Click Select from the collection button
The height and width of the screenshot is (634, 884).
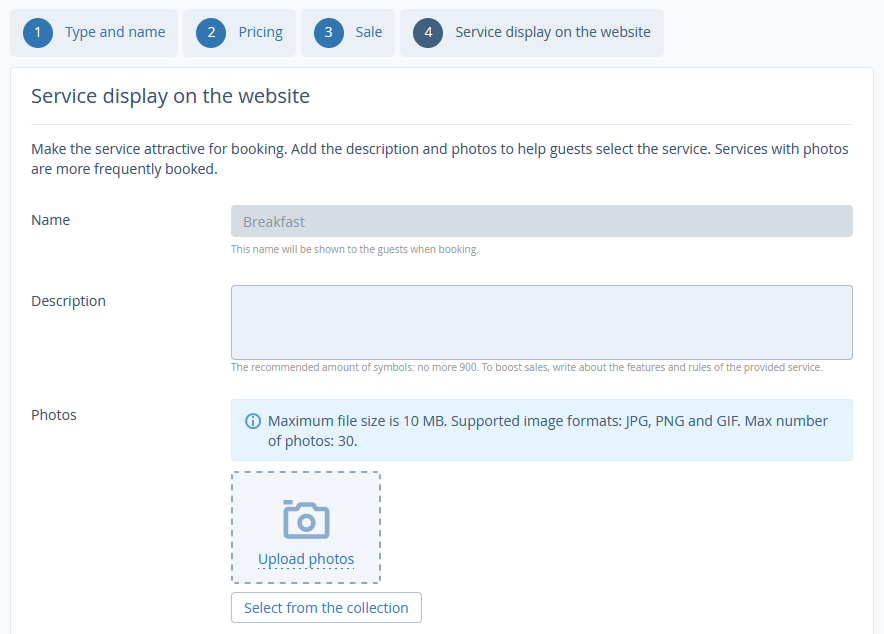click(326, 608)
